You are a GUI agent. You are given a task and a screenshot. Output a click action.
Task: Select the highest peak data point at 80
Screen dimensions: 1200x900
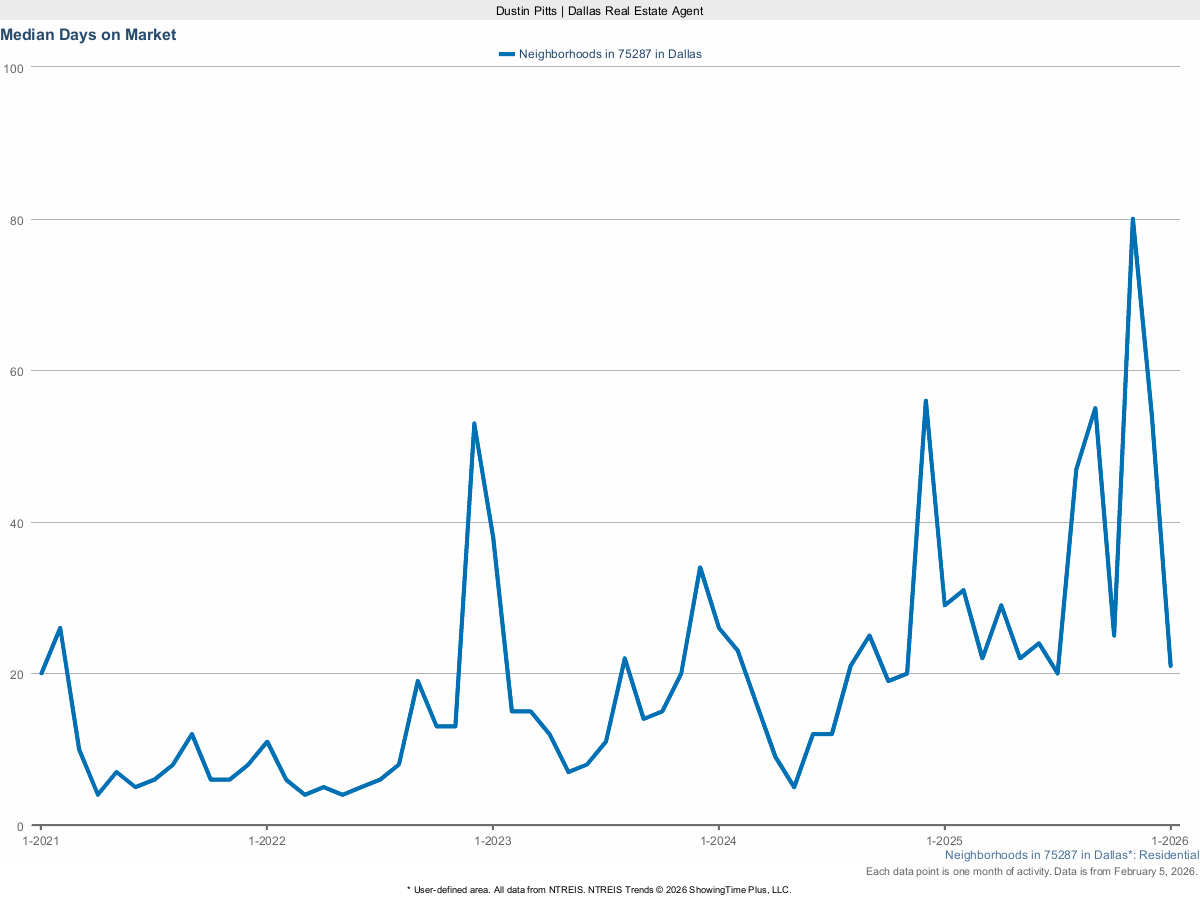(x=1132, y=219)
